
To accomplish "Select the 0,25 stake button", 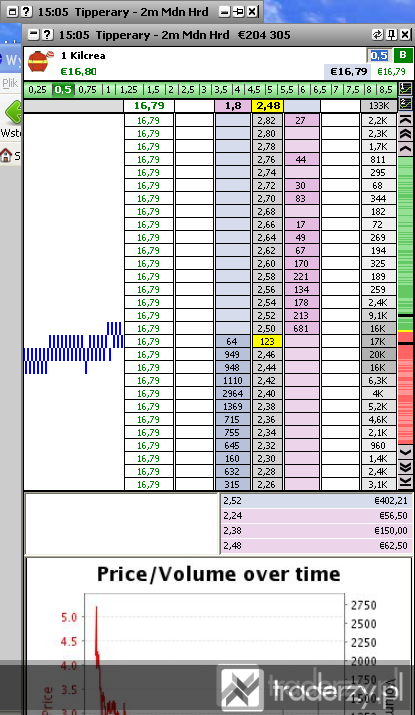I will click(x=37, y=90).
